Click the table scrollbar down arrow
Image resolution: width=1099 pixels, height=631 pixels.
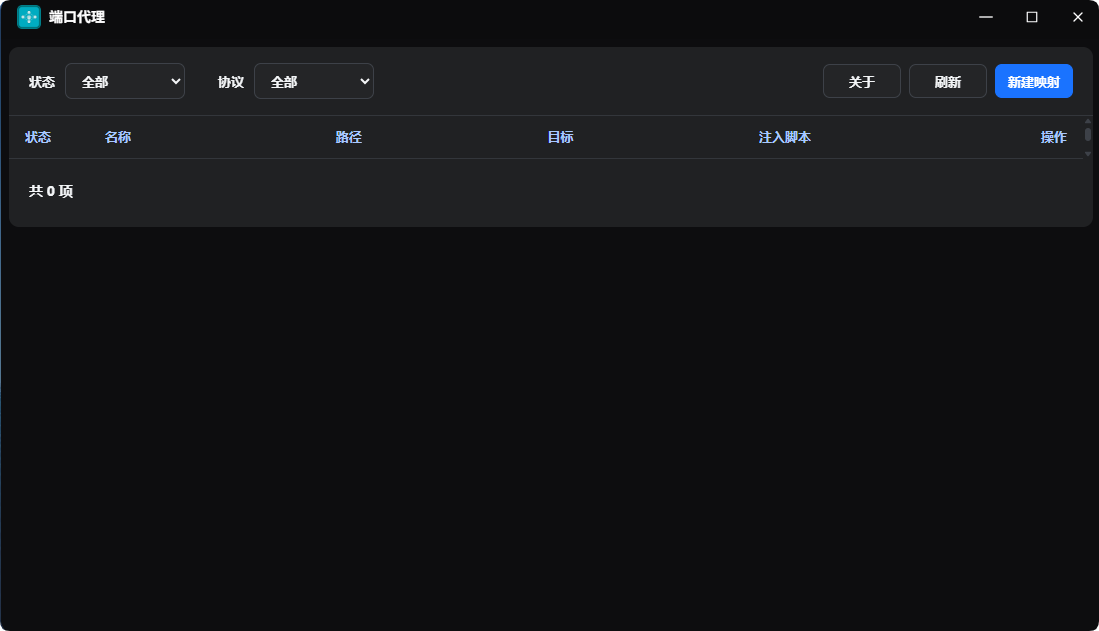pyautogui.click(x=1088, y=154)
